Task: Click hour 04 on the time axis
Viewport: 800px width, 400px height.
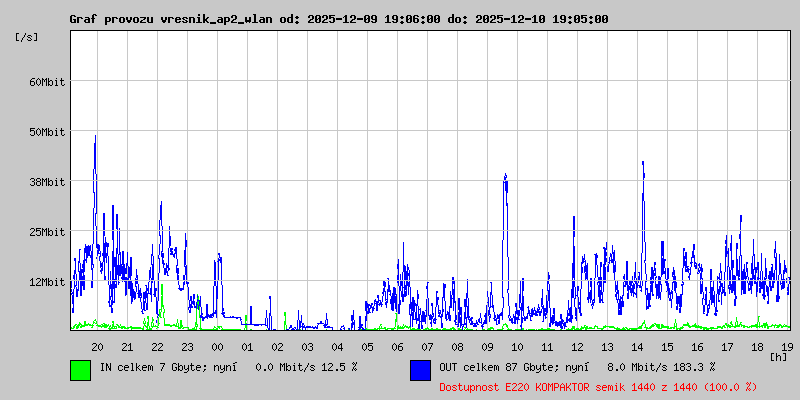Action: (338, 347)
